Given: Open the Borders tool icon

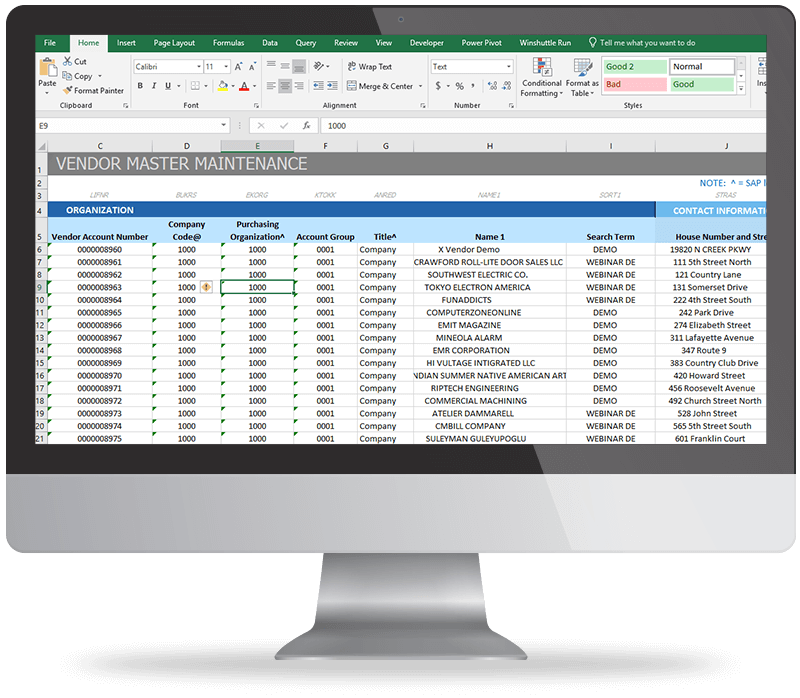Looking at the screenshot, I should (x=195, y=86).
